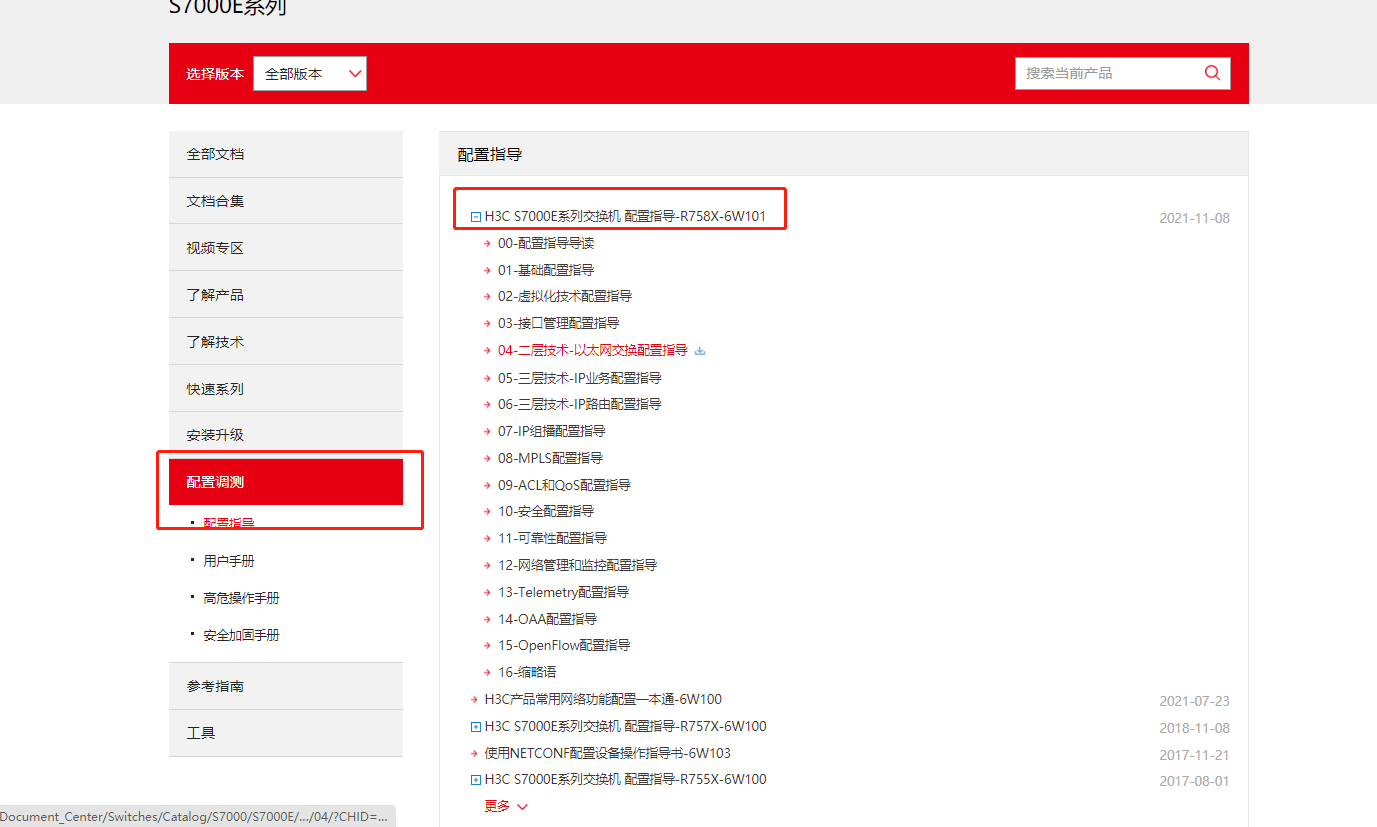Open the 安全加固手册 sub-item

[x=241, y=635]
